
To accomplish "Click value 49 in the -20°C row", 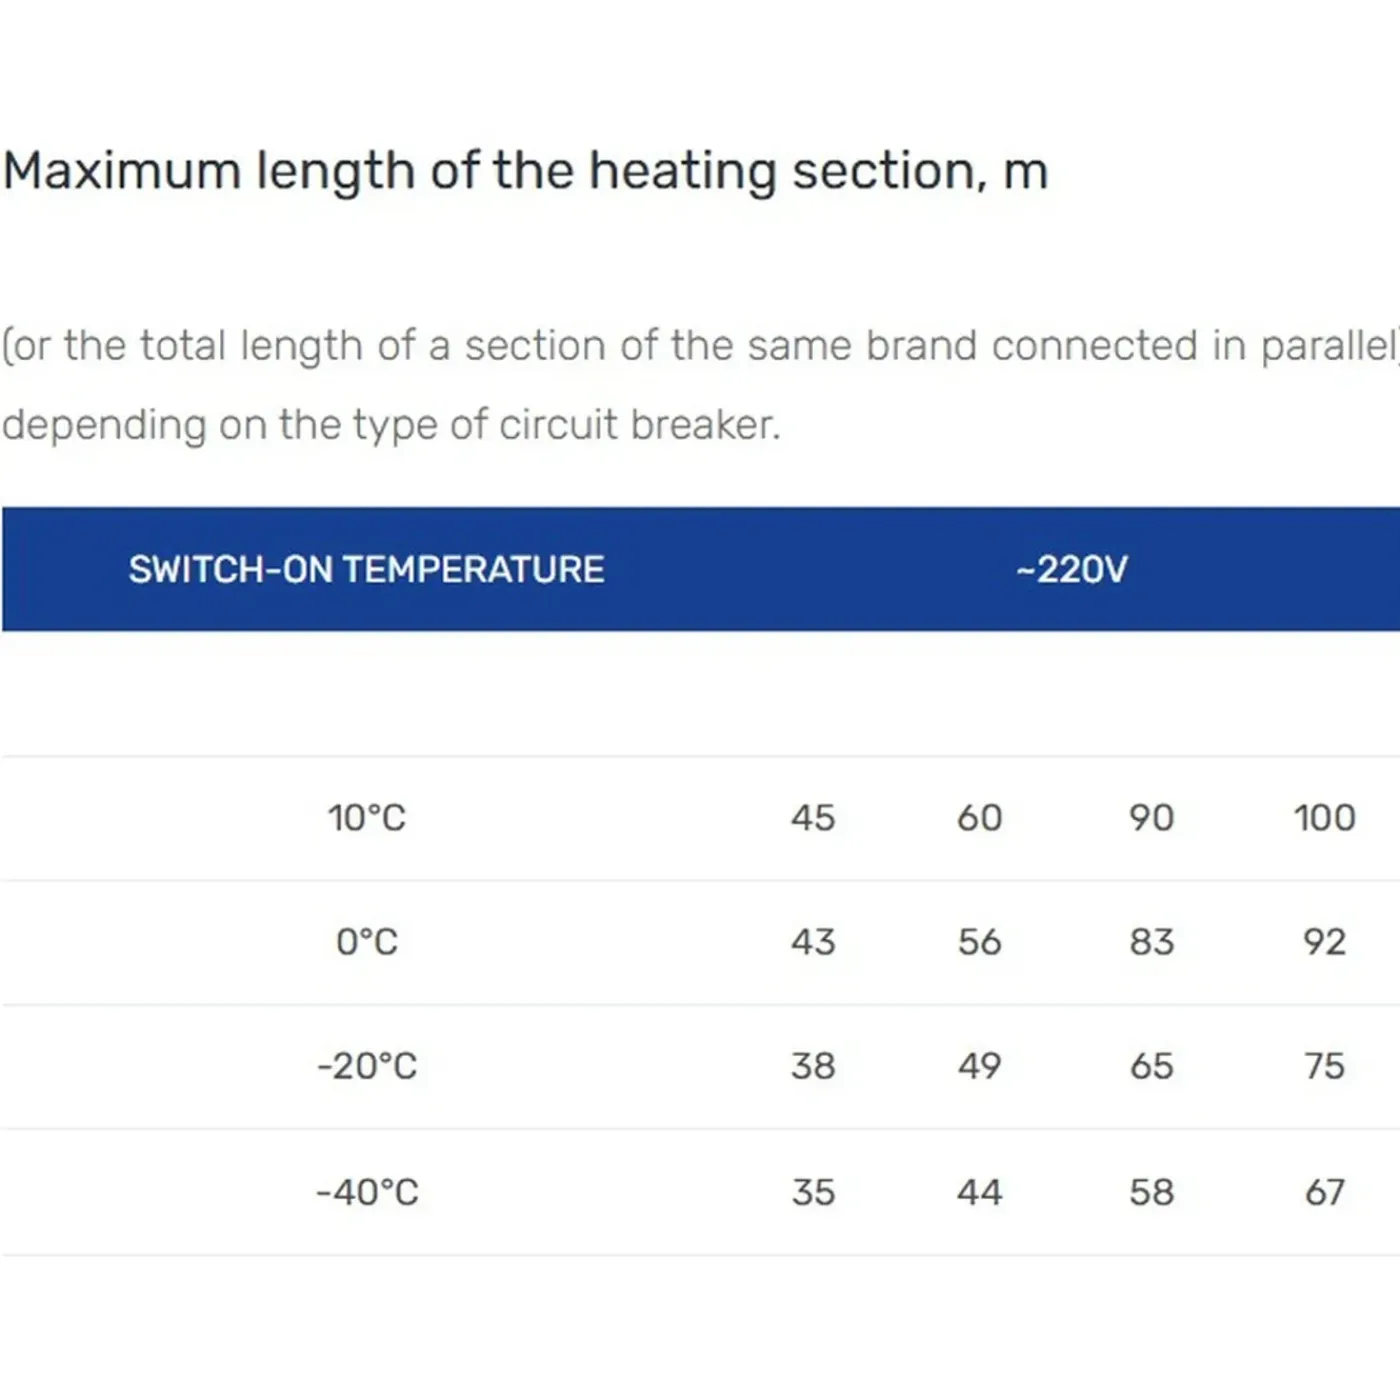I will [x=979, y=1066].
